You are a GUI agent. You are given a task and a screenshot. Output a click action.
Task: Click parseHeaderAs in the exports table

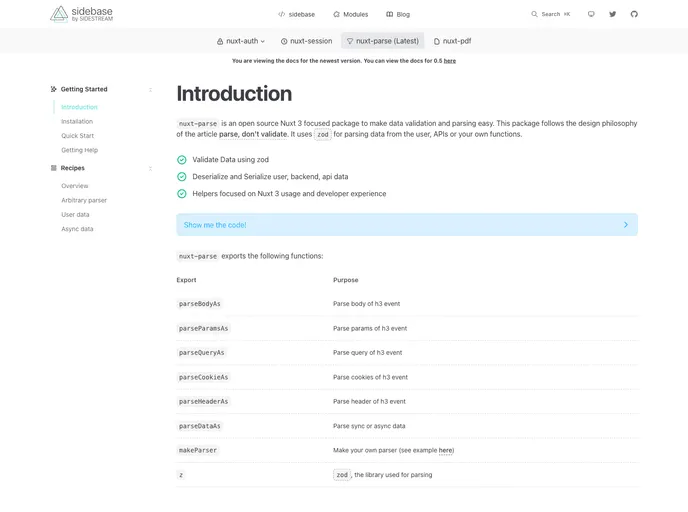click(203, 401)
